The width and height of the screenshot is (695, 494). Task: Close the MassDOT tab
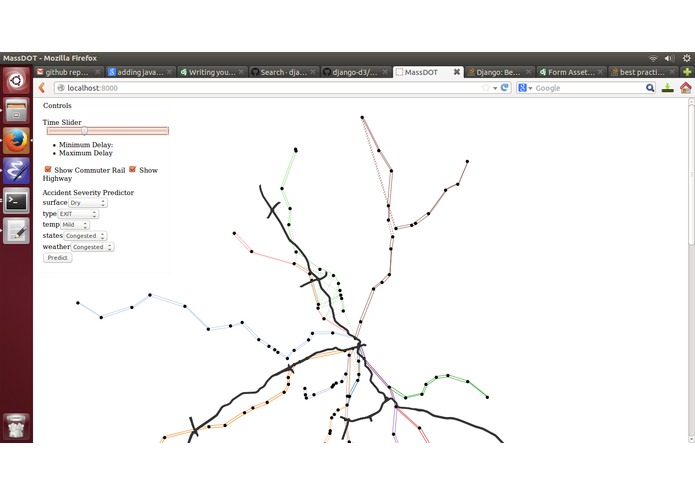pos(457,72)
